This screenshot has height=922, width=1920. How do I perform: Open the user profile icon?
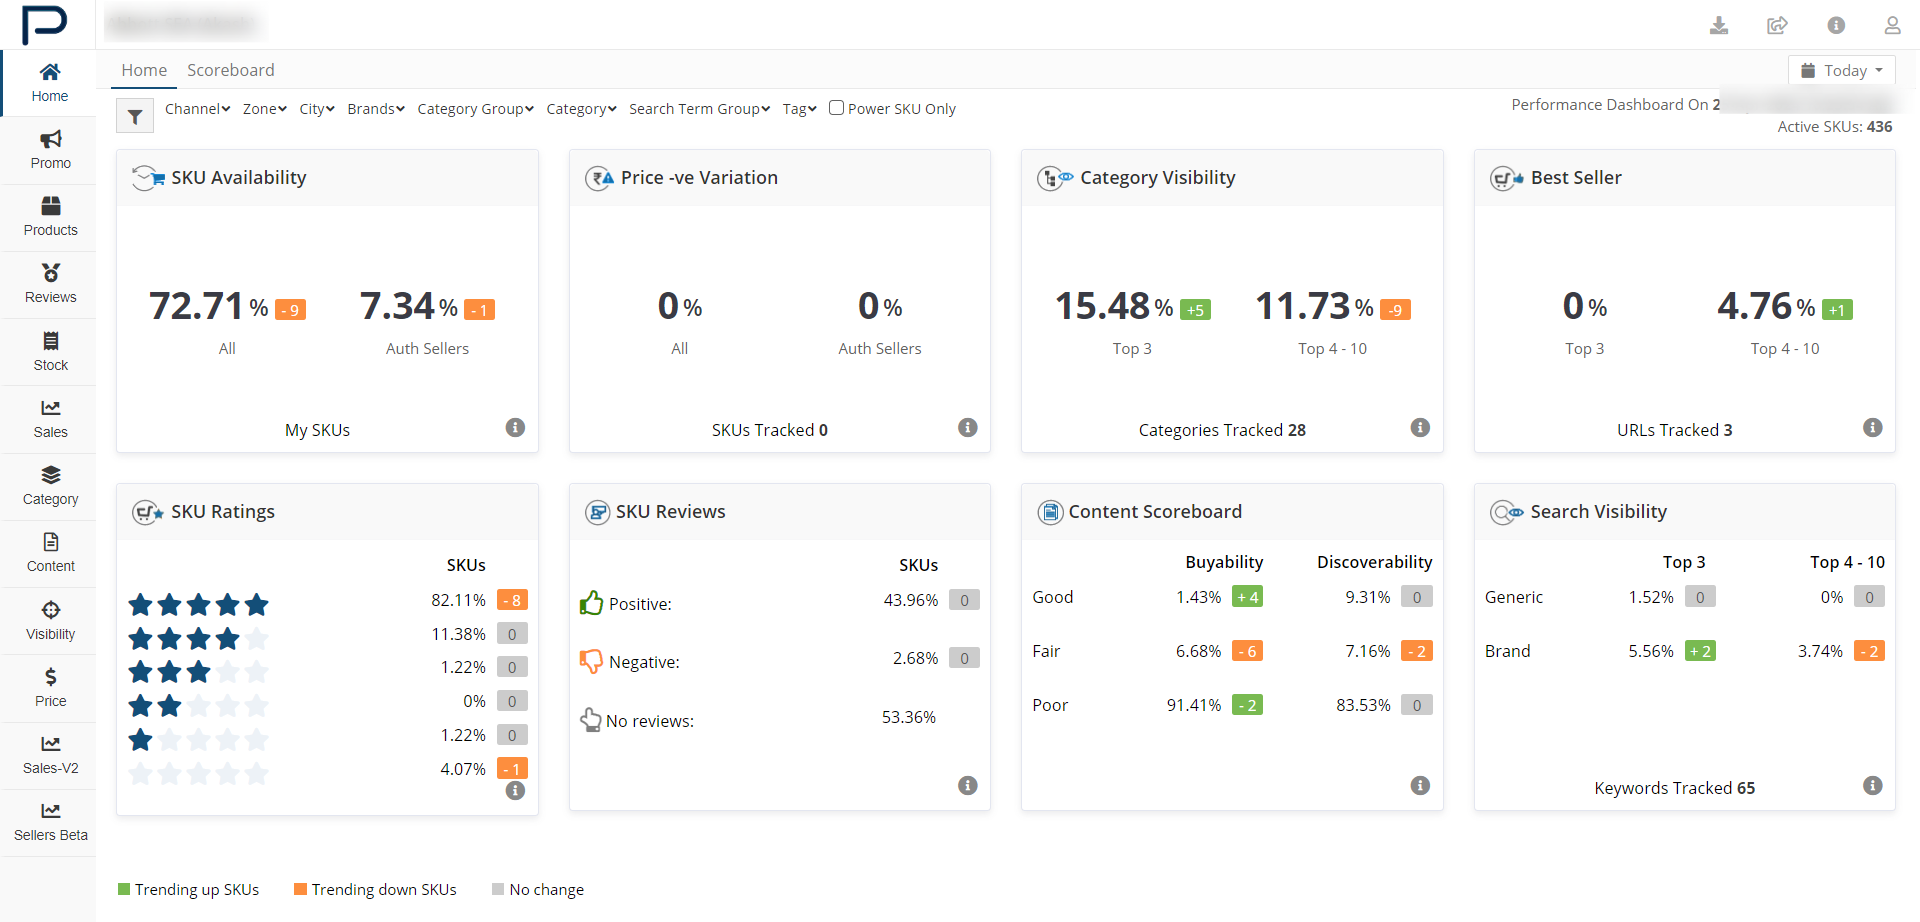(x=1892, y=25)
